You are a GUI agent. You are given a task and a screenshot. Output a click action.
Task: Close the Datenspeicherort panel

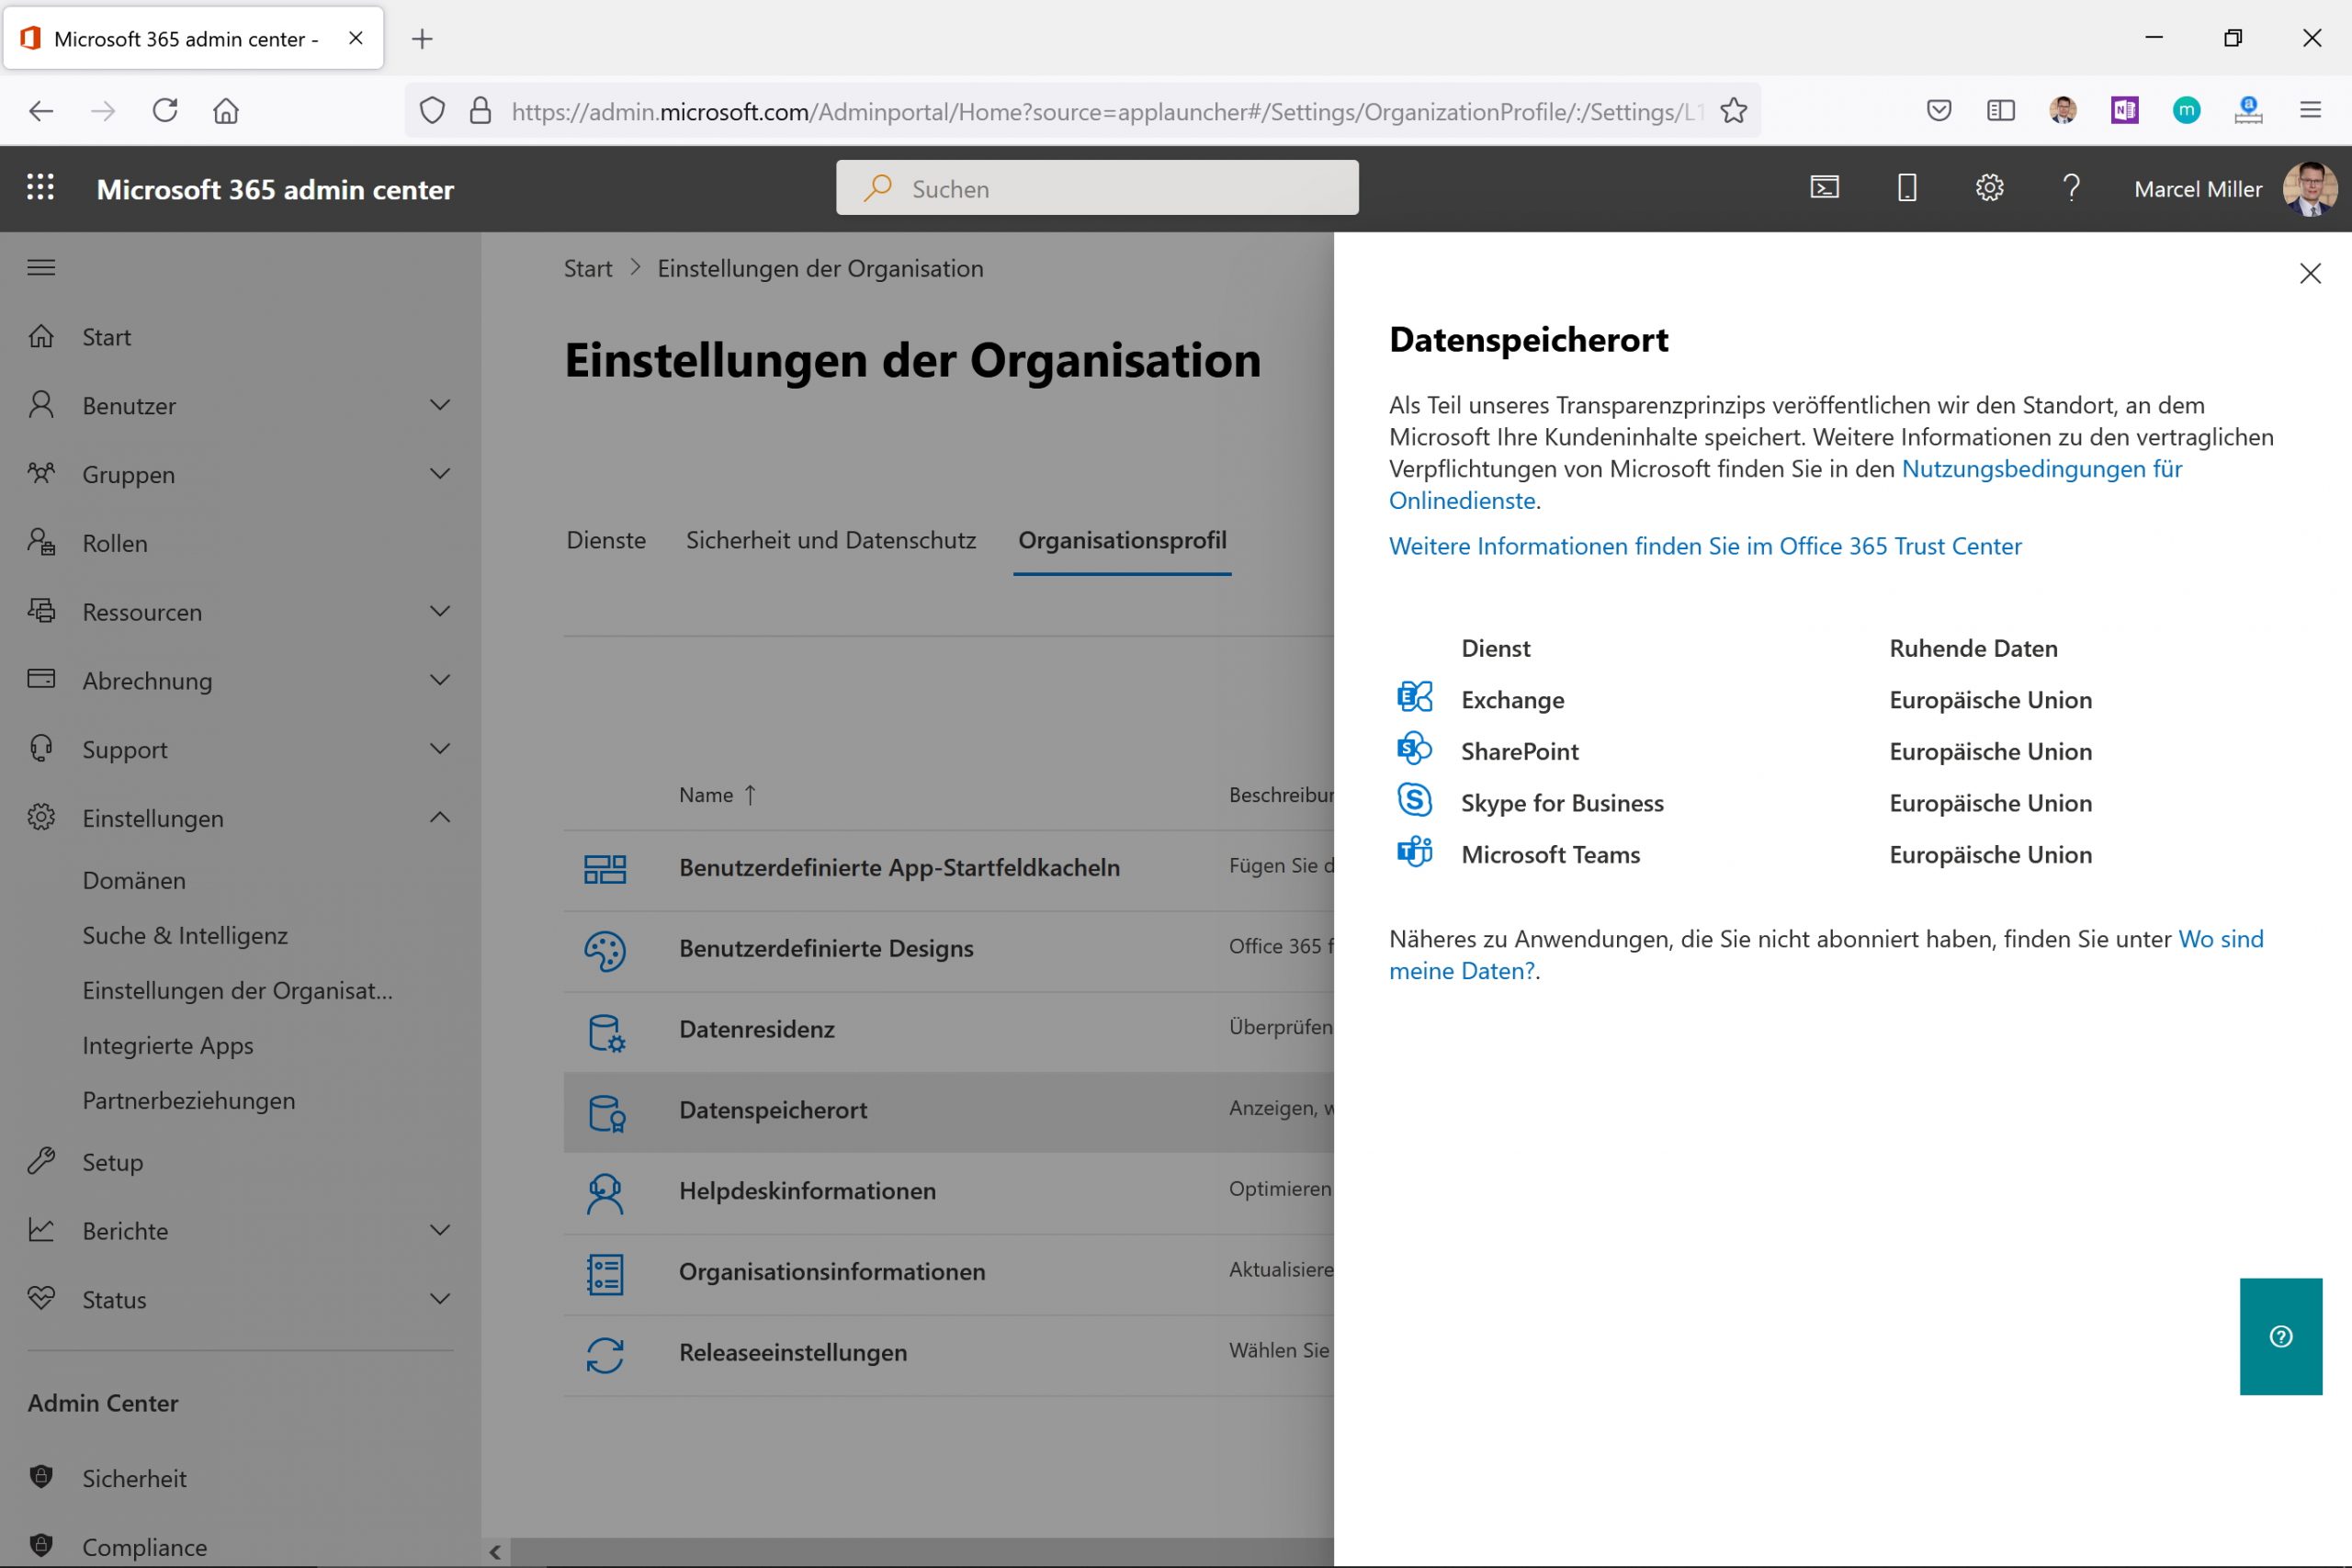(x=2309, y=273)
